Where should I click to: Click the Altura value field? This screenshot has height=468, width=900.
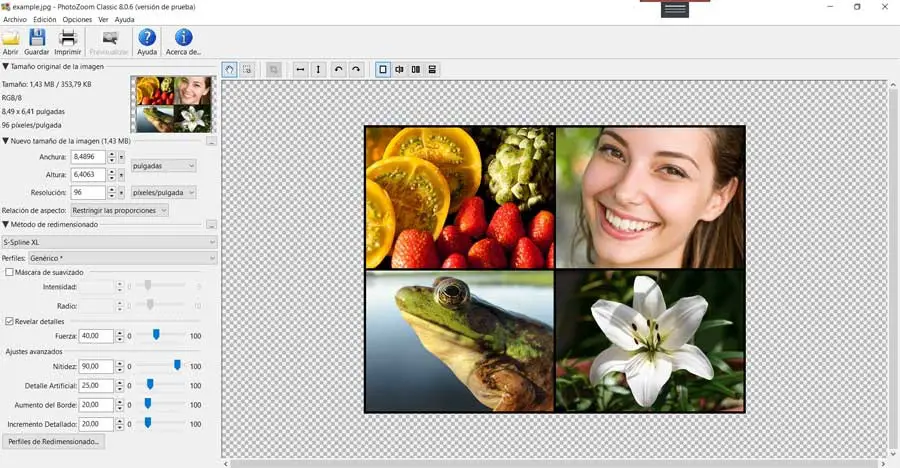coord(88,175)
